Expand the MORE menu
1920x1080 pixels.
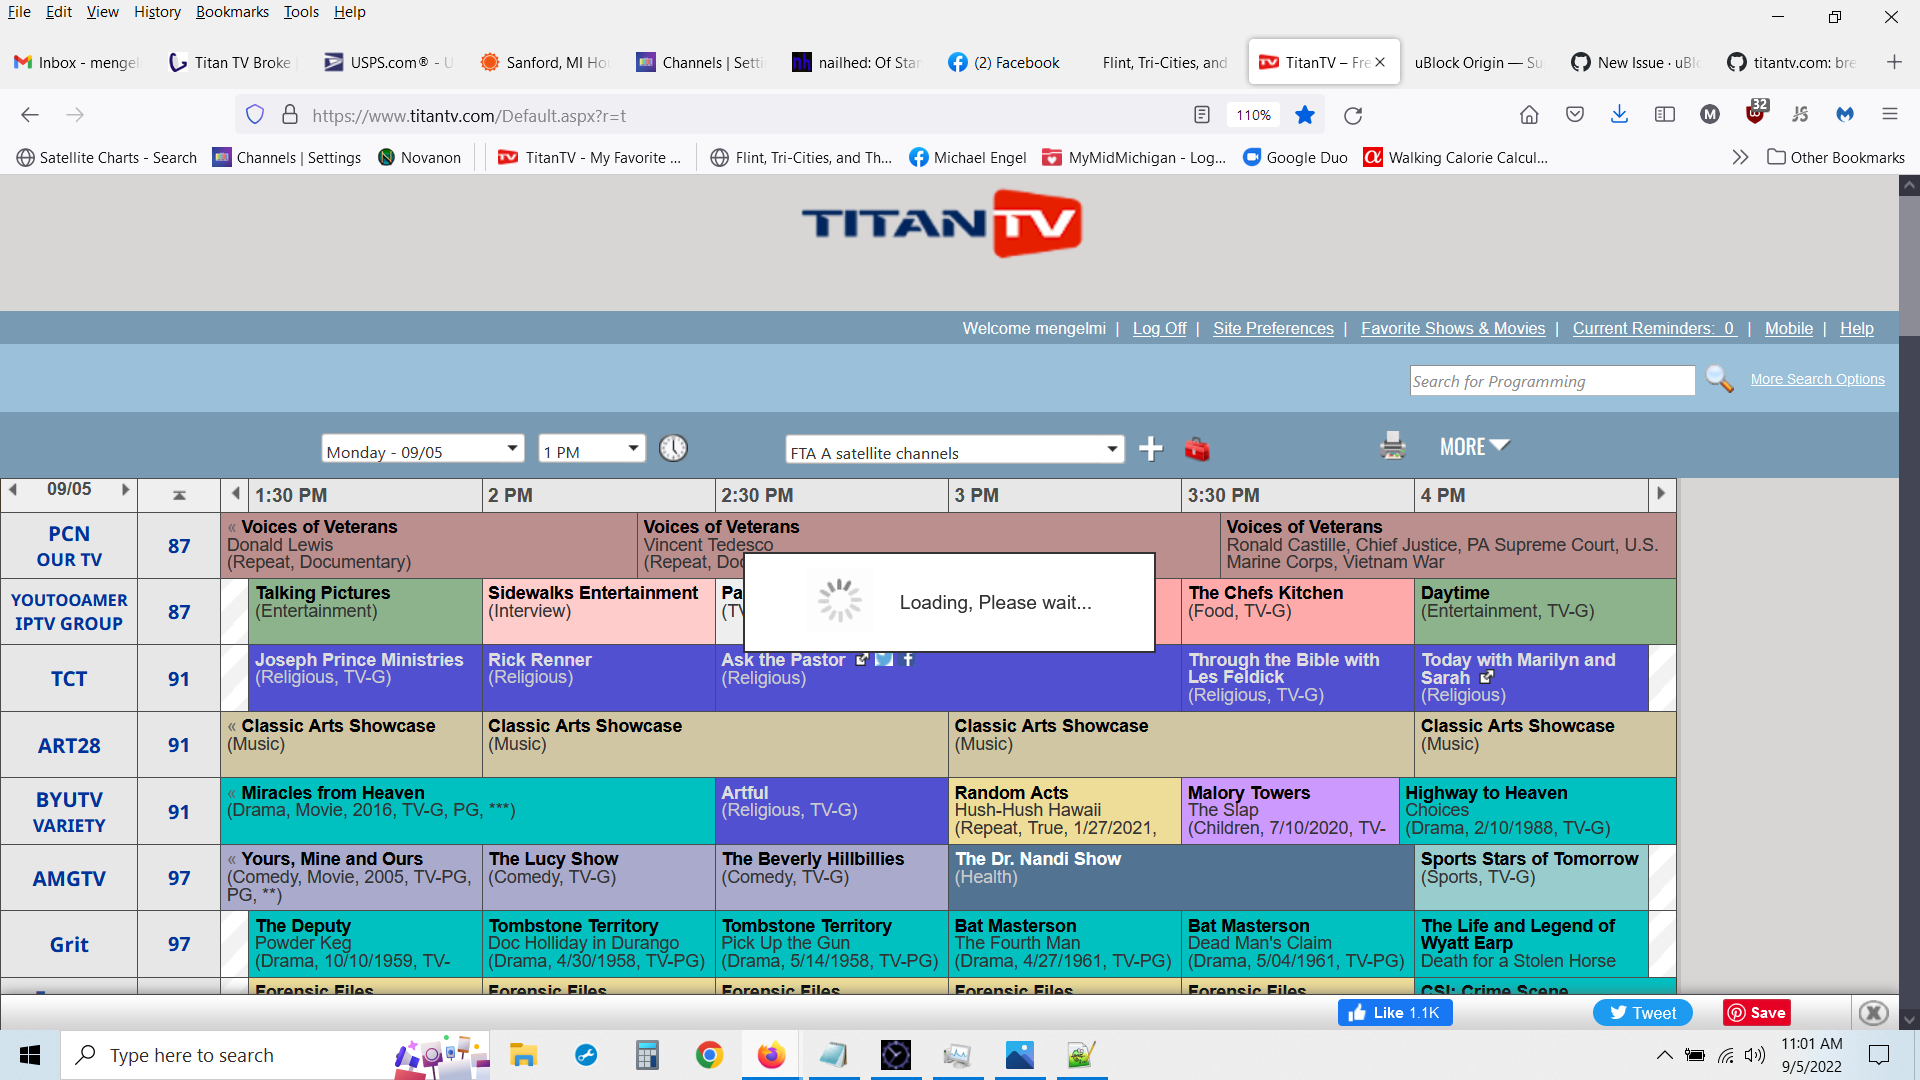[x=1472, y=446]
